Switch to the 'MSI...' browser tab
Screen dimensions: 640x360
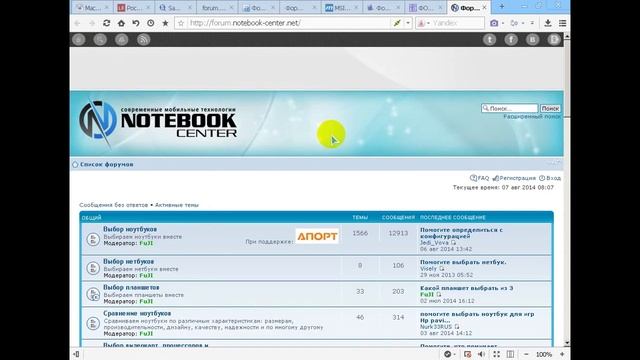tap(341, 7)
